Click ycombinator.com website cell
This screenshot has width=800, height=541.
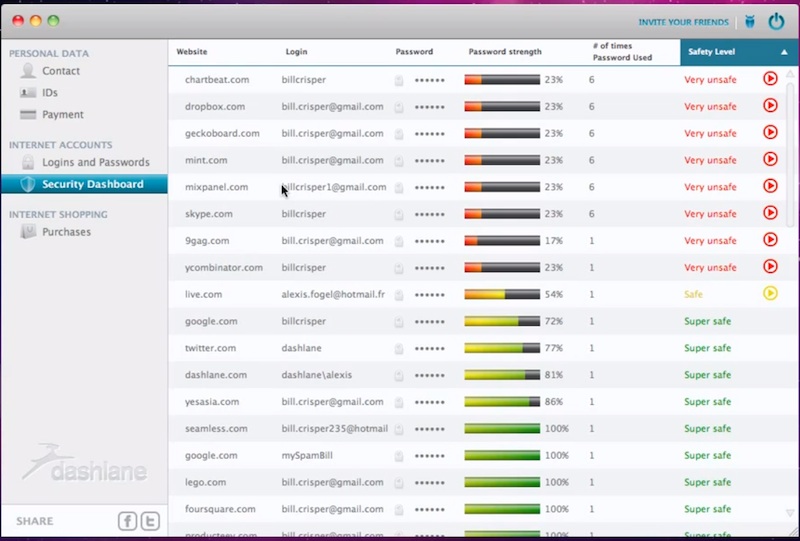click(223, 267)
